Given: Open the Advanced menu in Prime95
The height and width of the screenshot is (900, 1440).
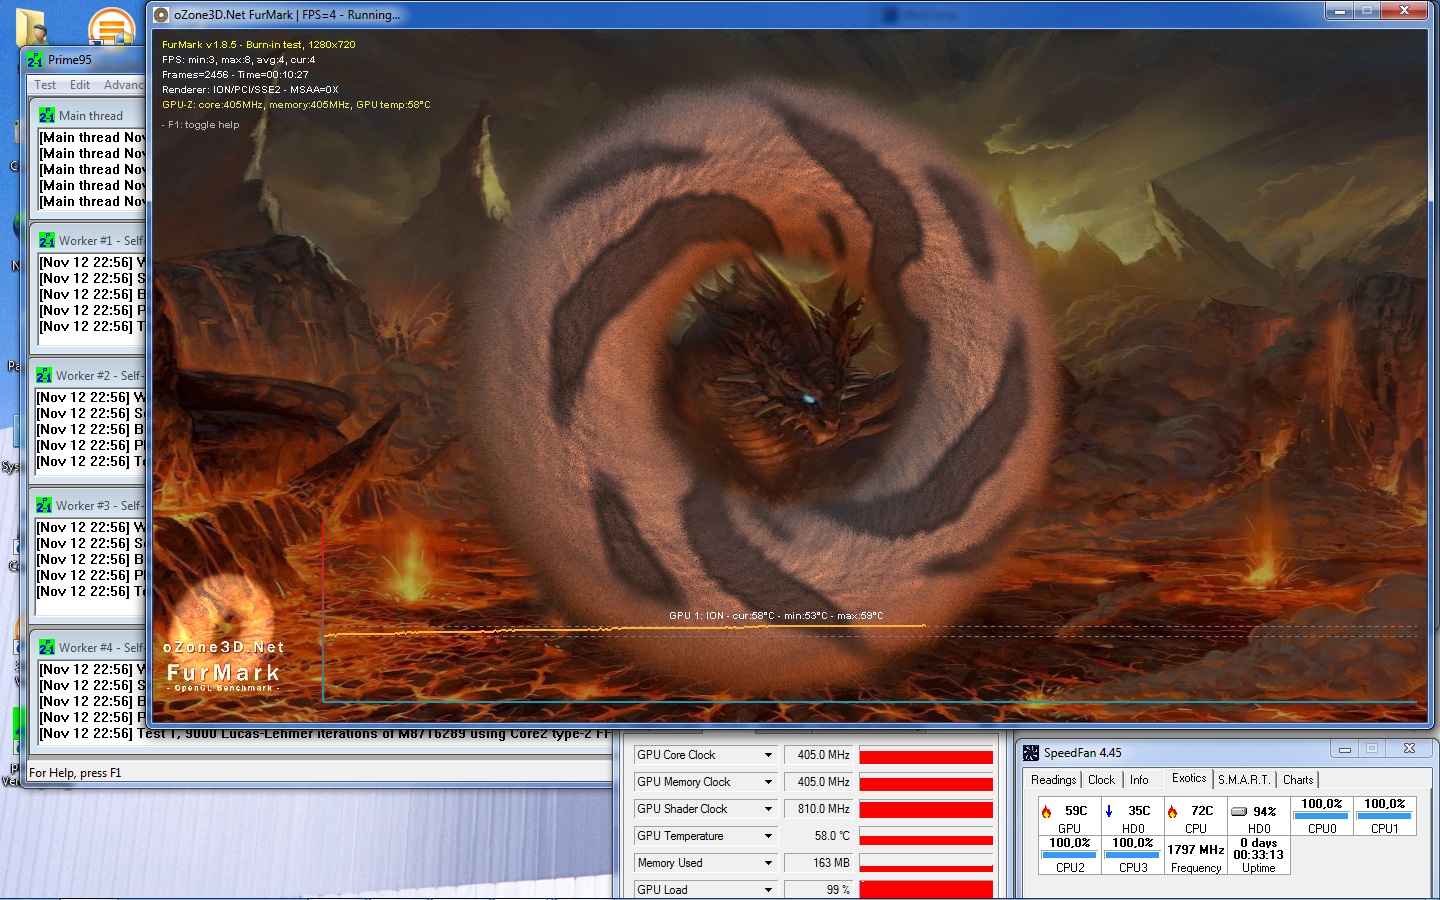Looking at the screenshot, I should (125, 85).
